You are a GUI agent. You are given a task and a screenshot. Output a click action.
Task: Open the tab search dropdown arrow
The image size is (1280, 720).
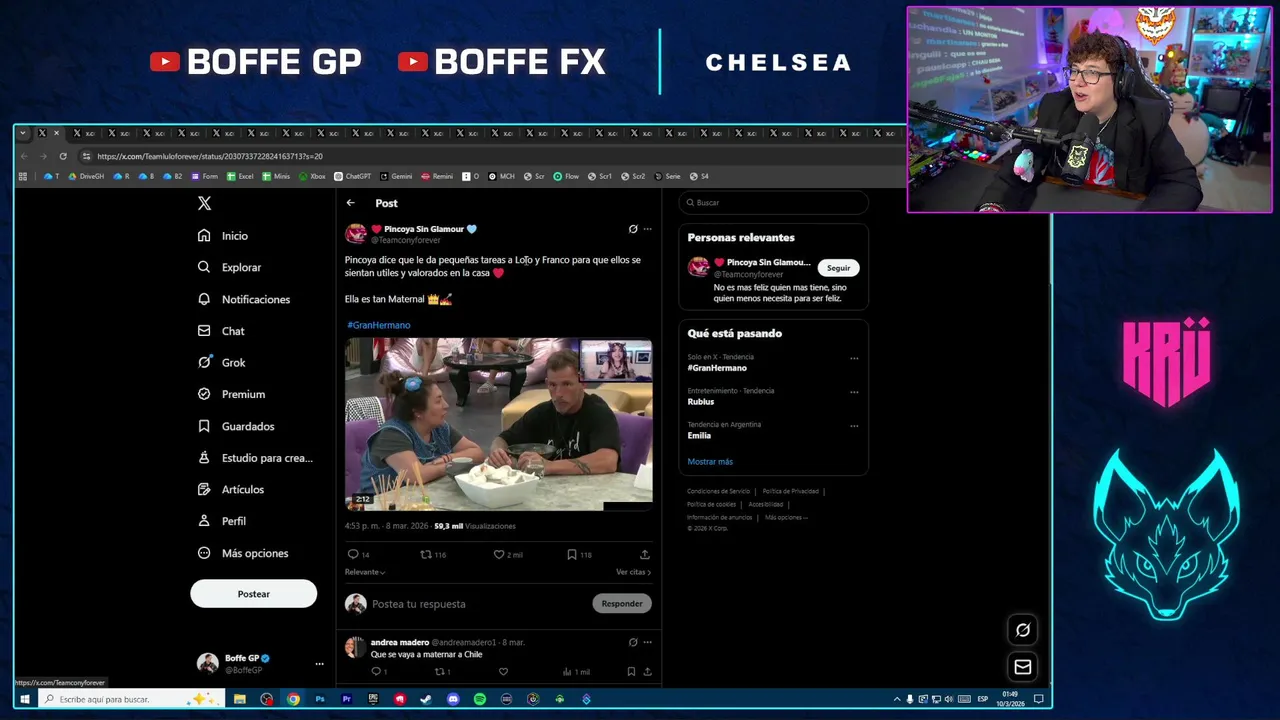pos(23,133)
